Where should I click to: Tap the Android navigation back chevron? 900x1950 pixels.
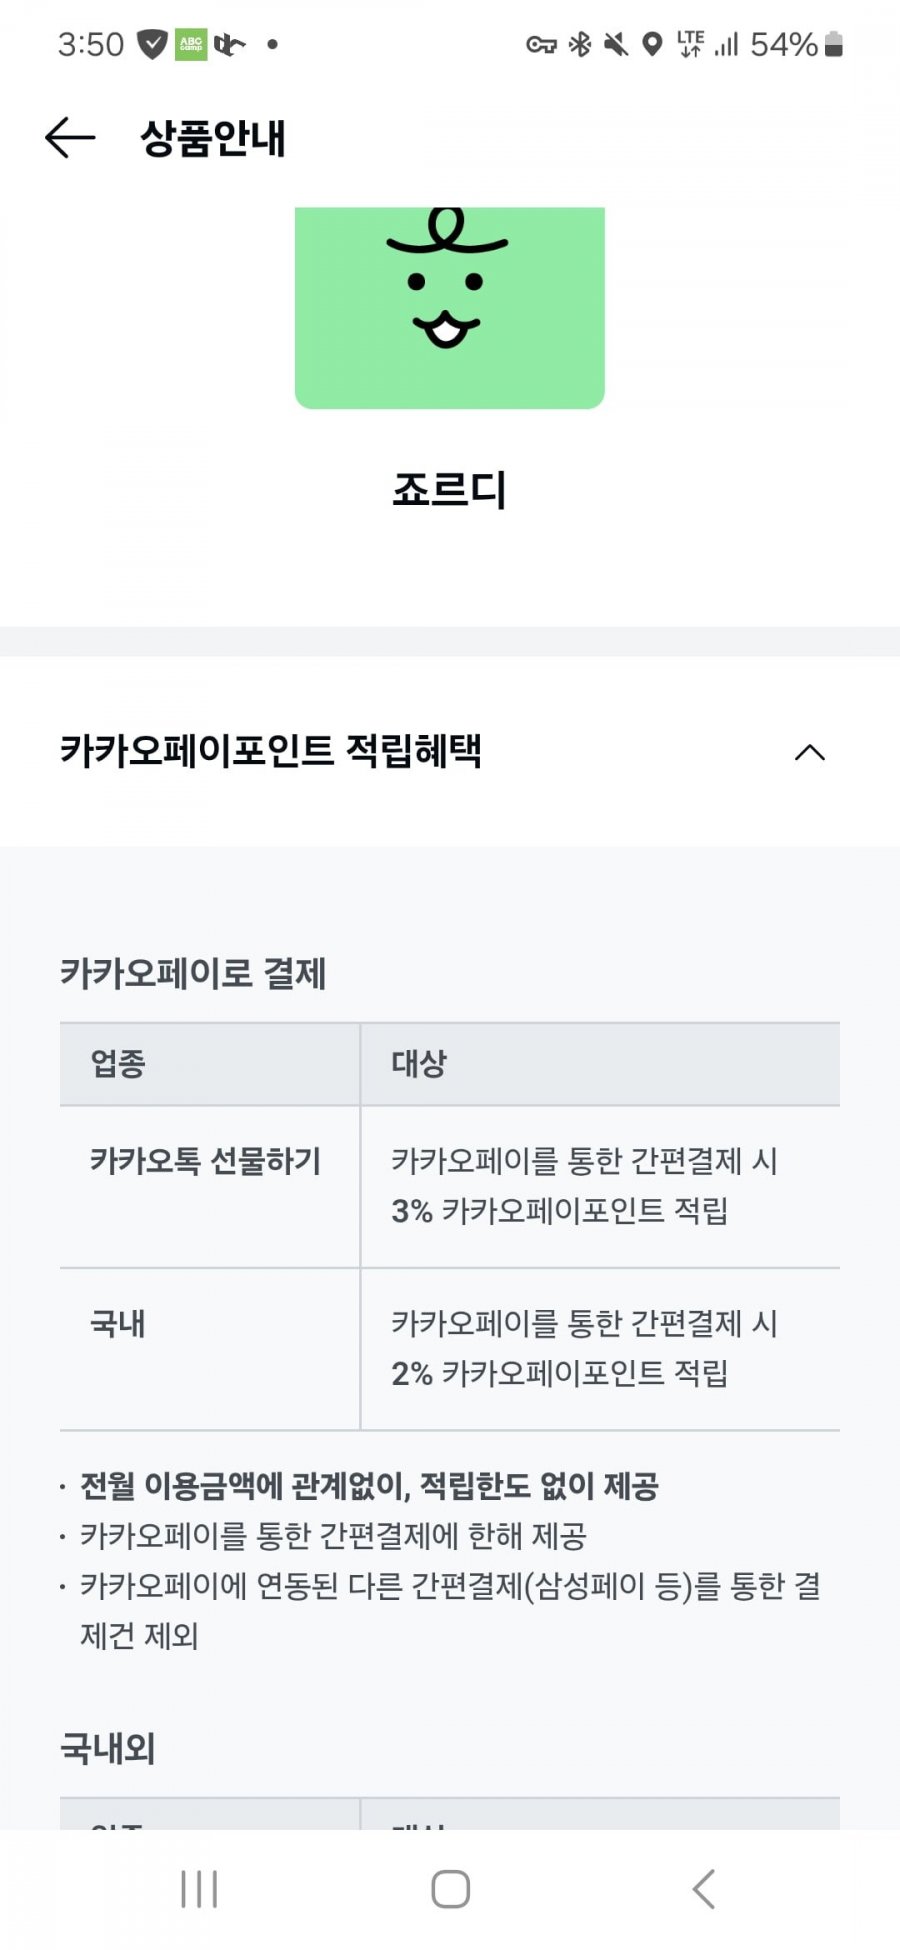[x=704, y=1889]
